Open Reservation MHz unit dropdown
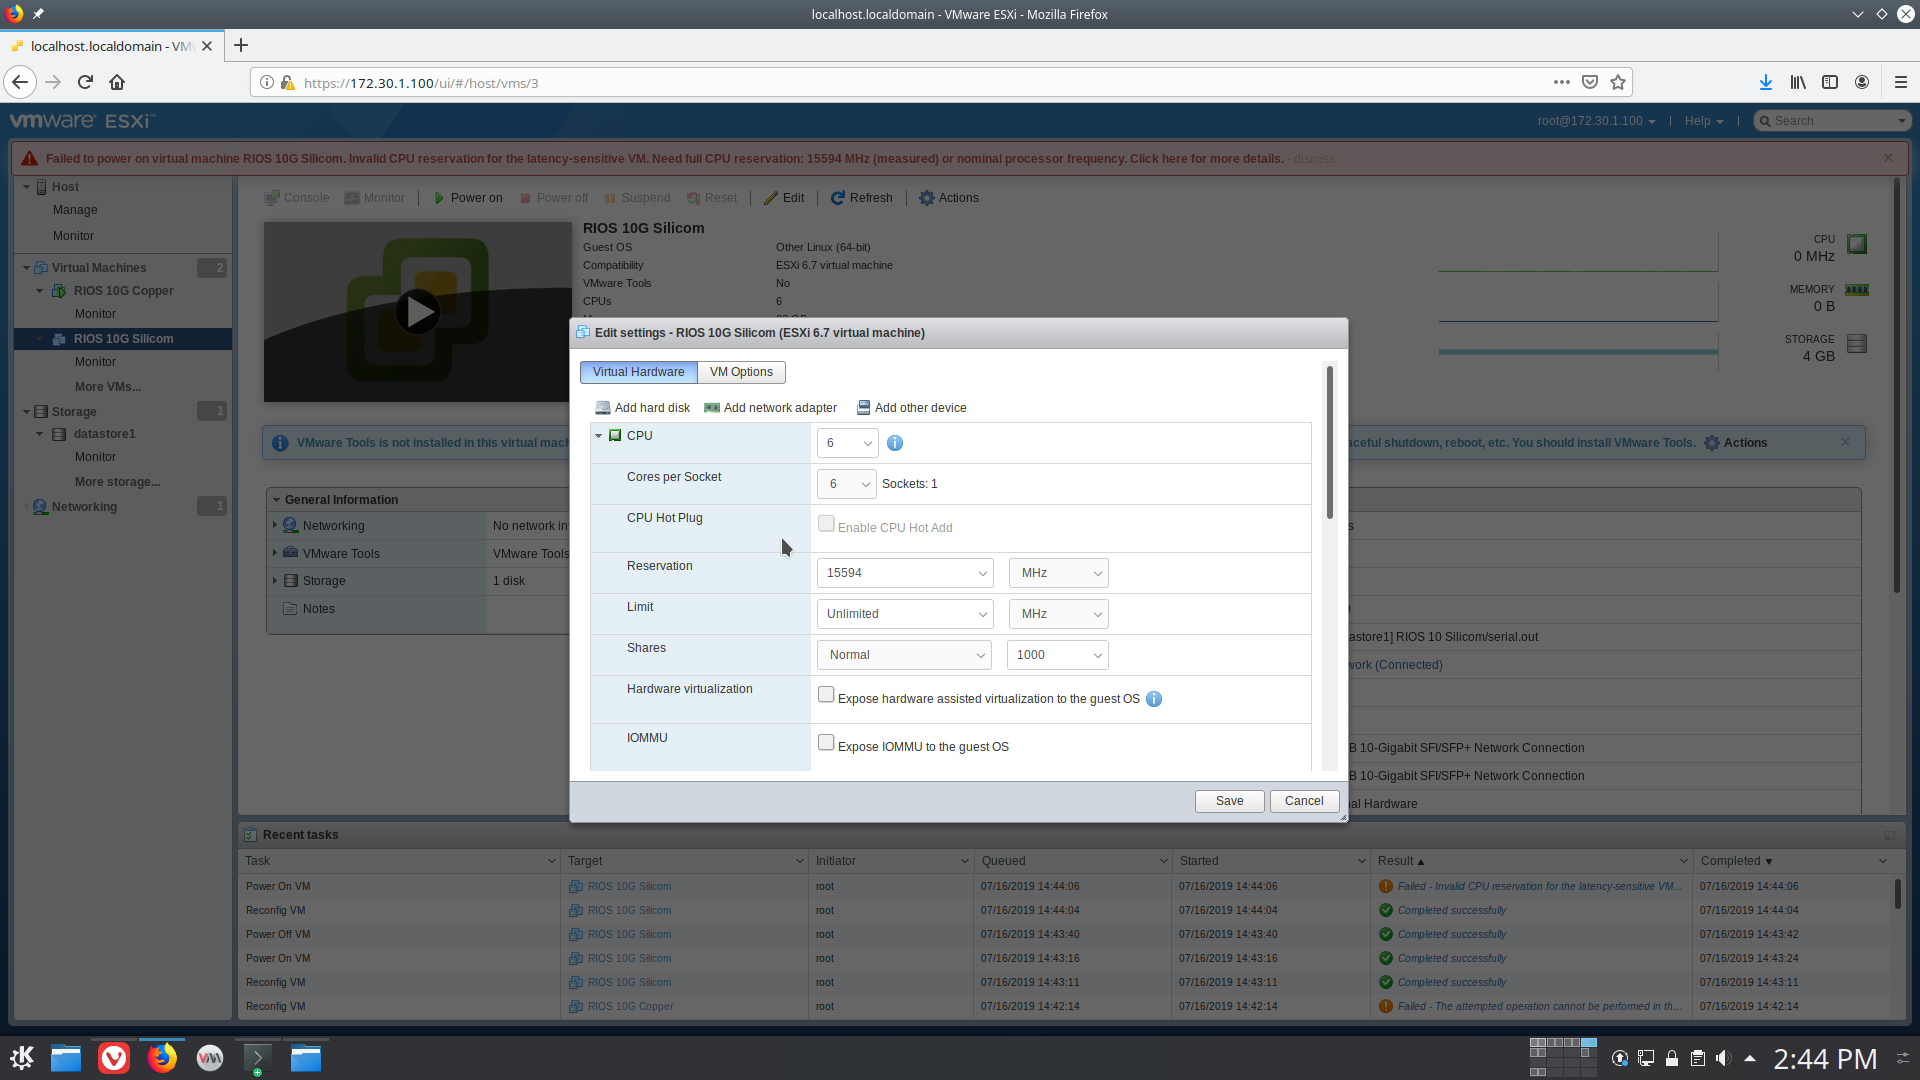This screenshot has width=1920, height=1080. (x=1059, y=573)
